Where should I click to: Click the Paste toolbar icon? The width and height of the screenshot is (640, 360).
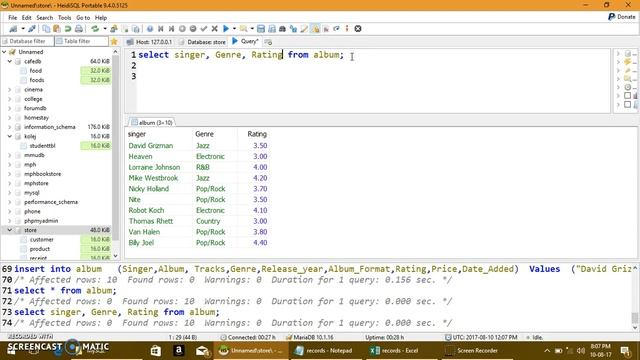point(57,29)
